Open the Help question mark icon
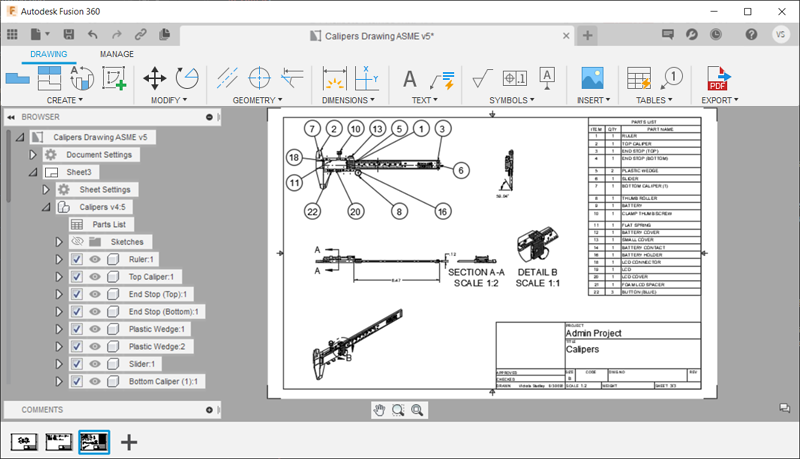The height and width of the screenshot is (459, 800). pos(751,34)
